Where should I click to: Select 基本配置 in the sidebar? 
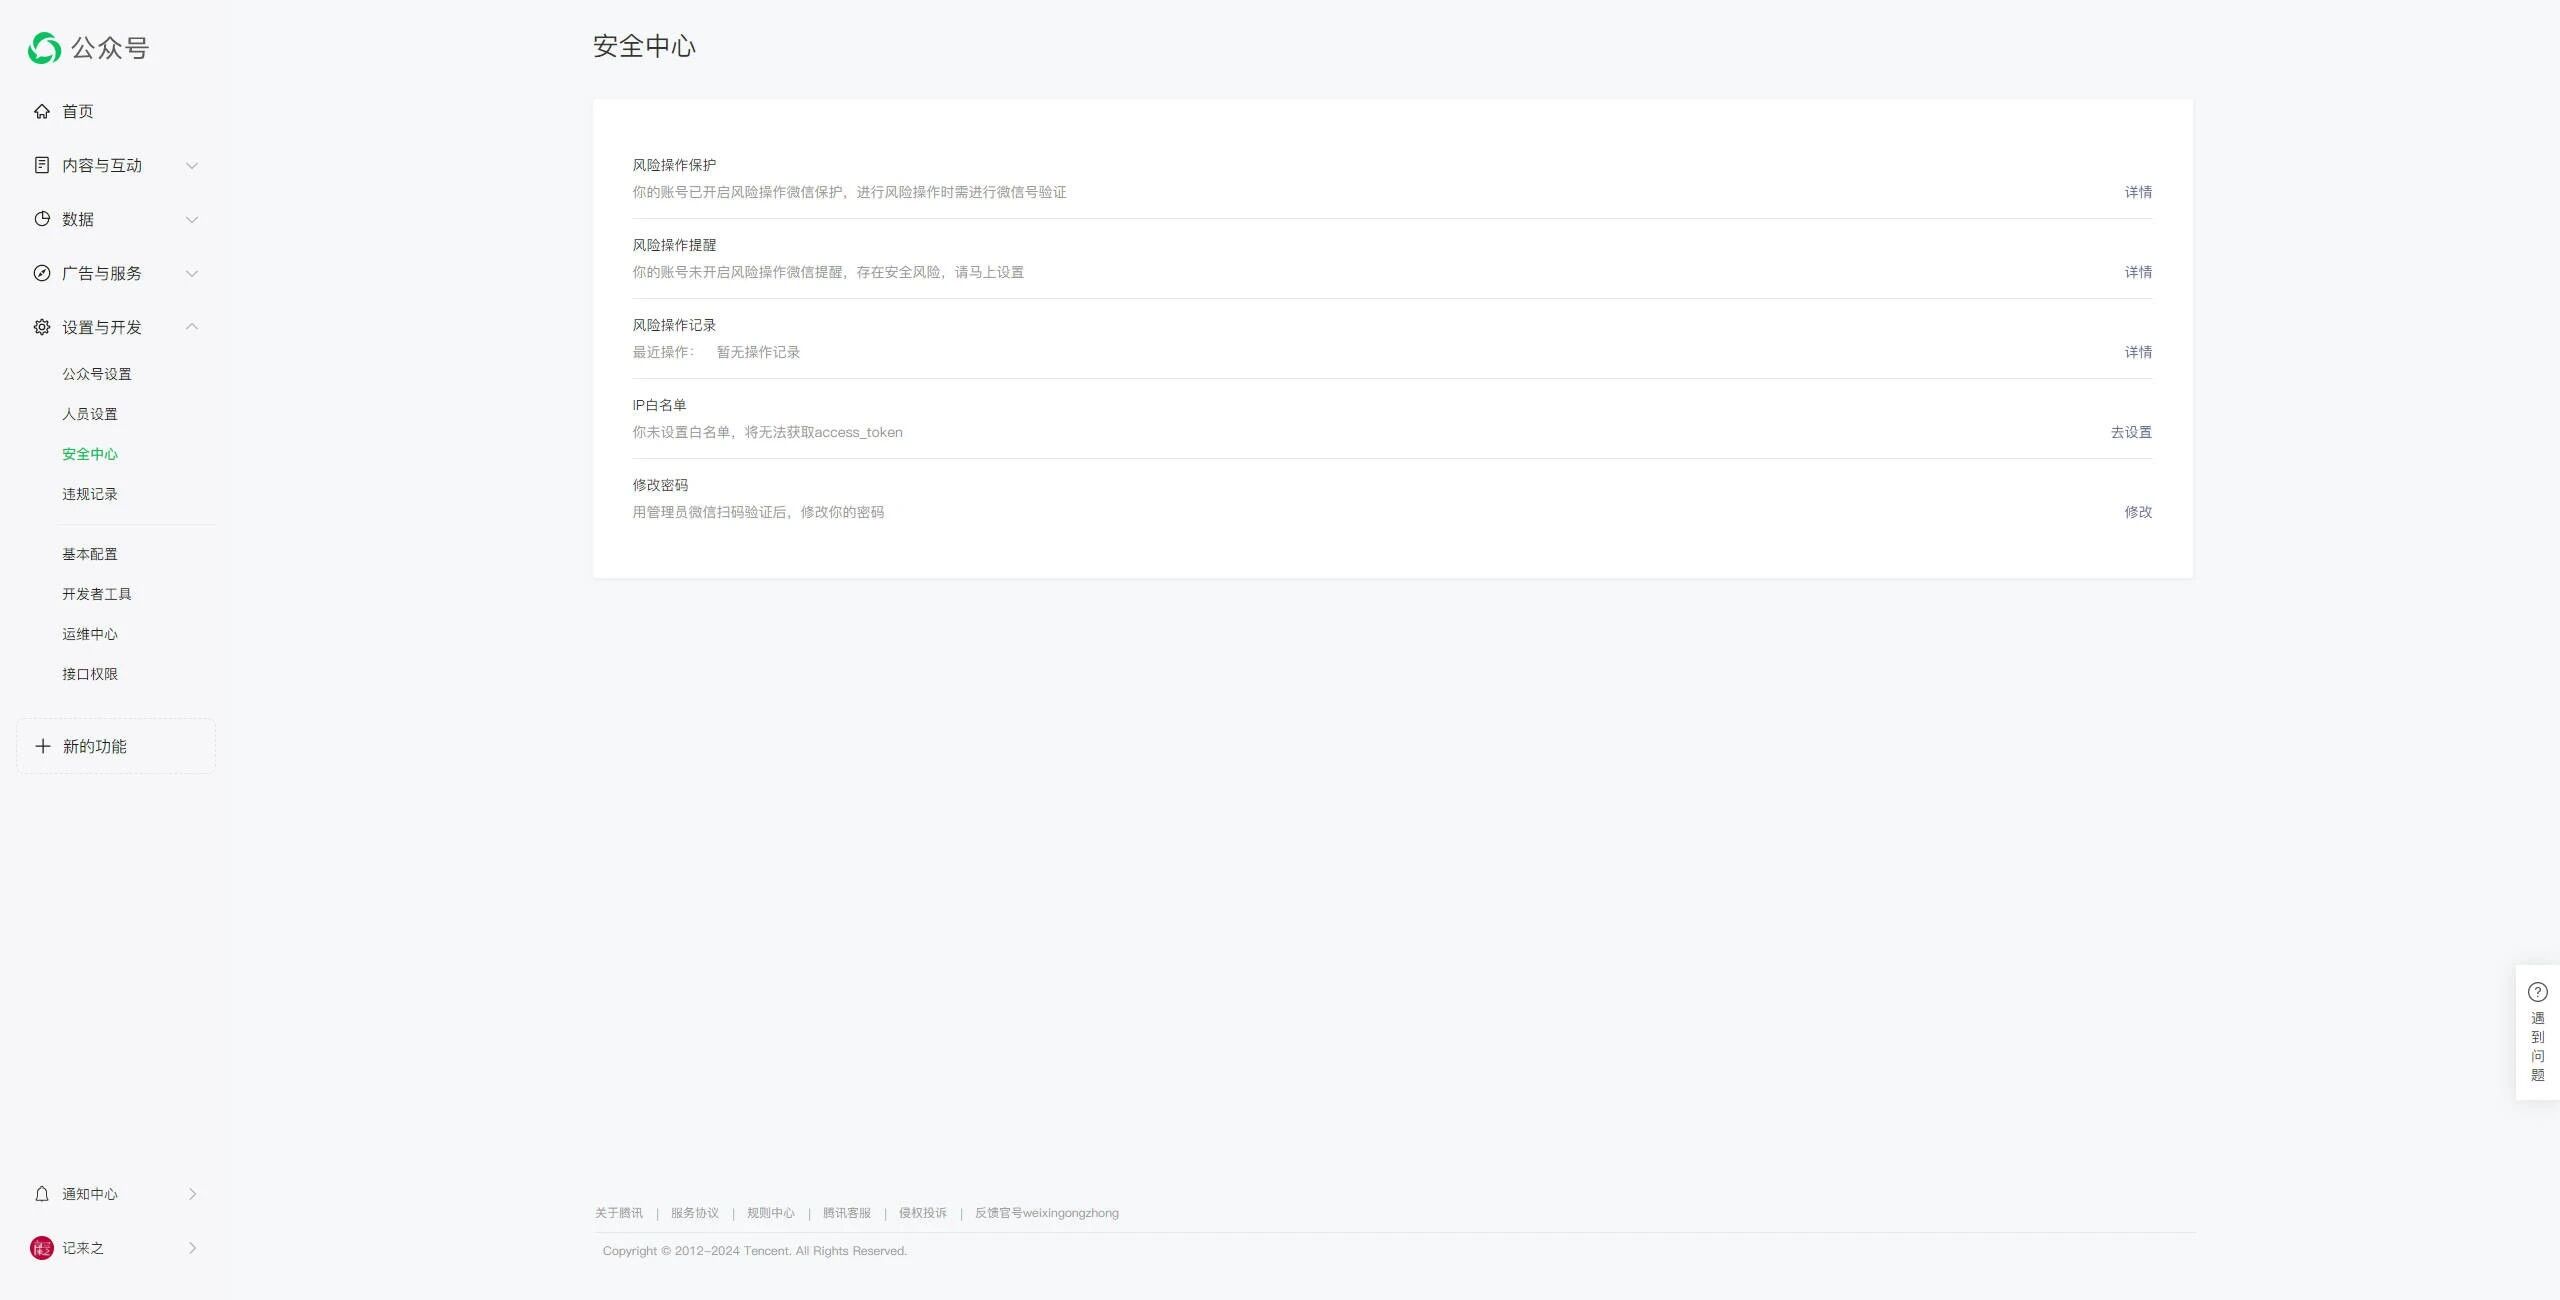(90, 554)
